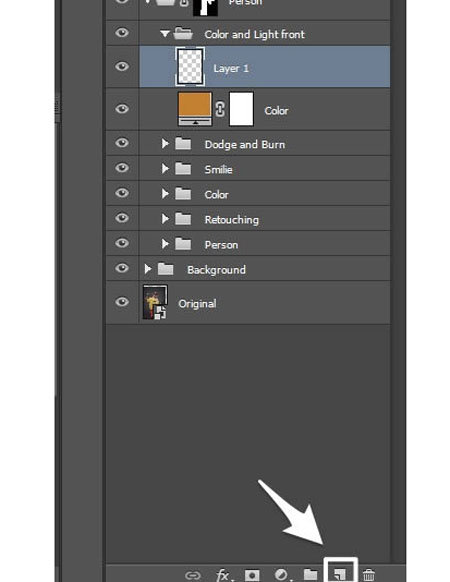The width and height of the screenshot is (450, 582).
Task: Click the Add layer mask icon
Action: (252, 575)
